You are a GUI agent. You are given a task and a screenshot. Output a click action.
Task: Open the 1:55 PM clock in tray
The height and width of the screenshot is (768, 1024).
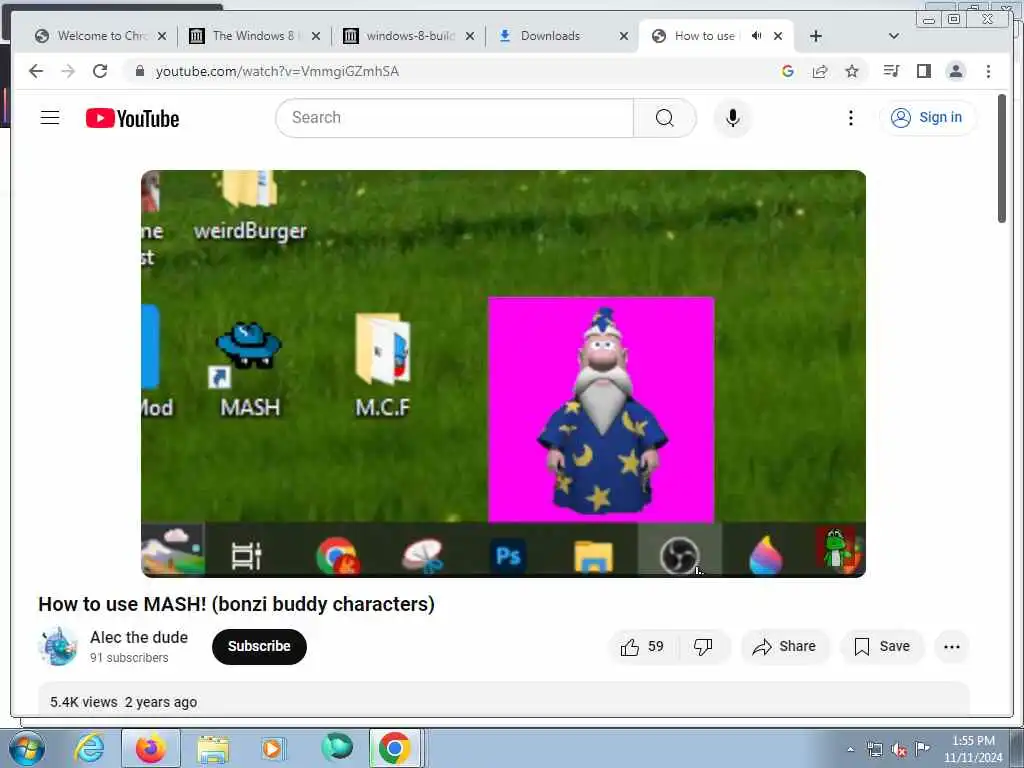pos(973,749)
